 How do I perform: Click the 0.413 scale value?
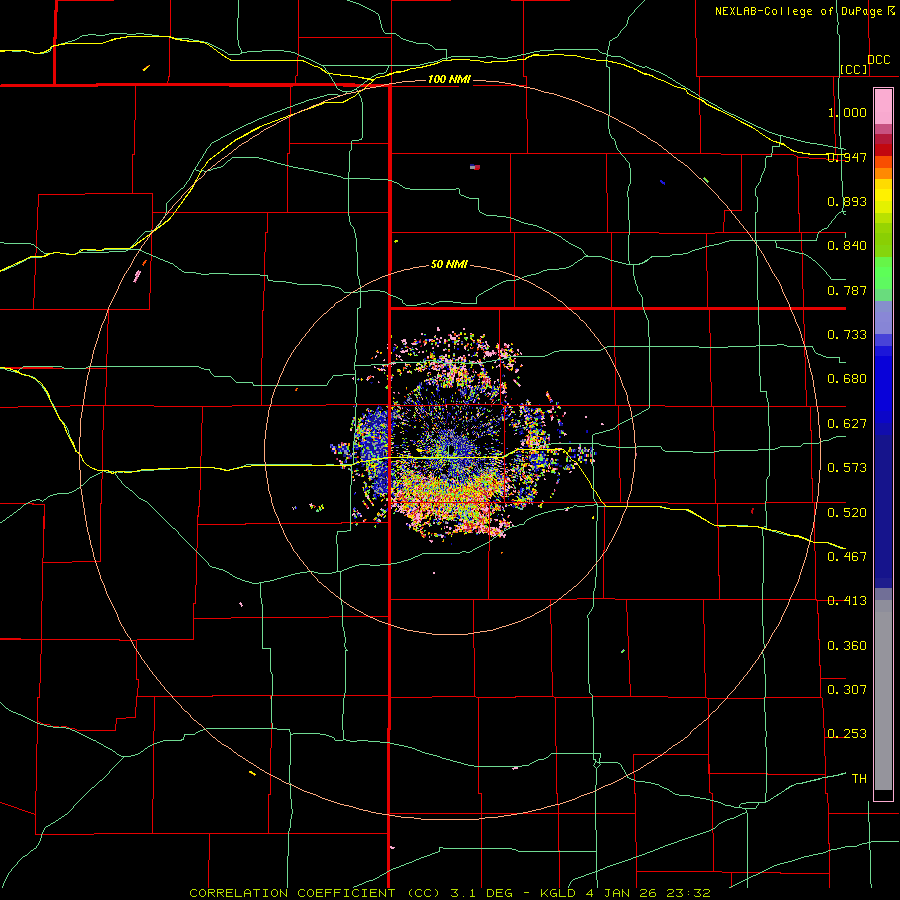847,601
